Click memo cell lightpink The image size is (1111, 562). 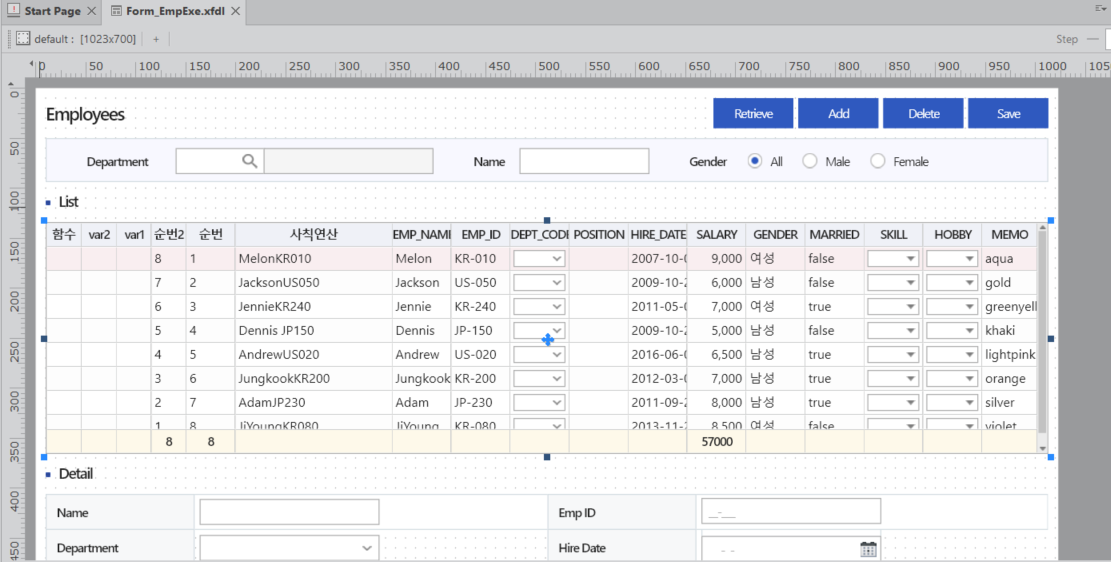[1009, 355]
